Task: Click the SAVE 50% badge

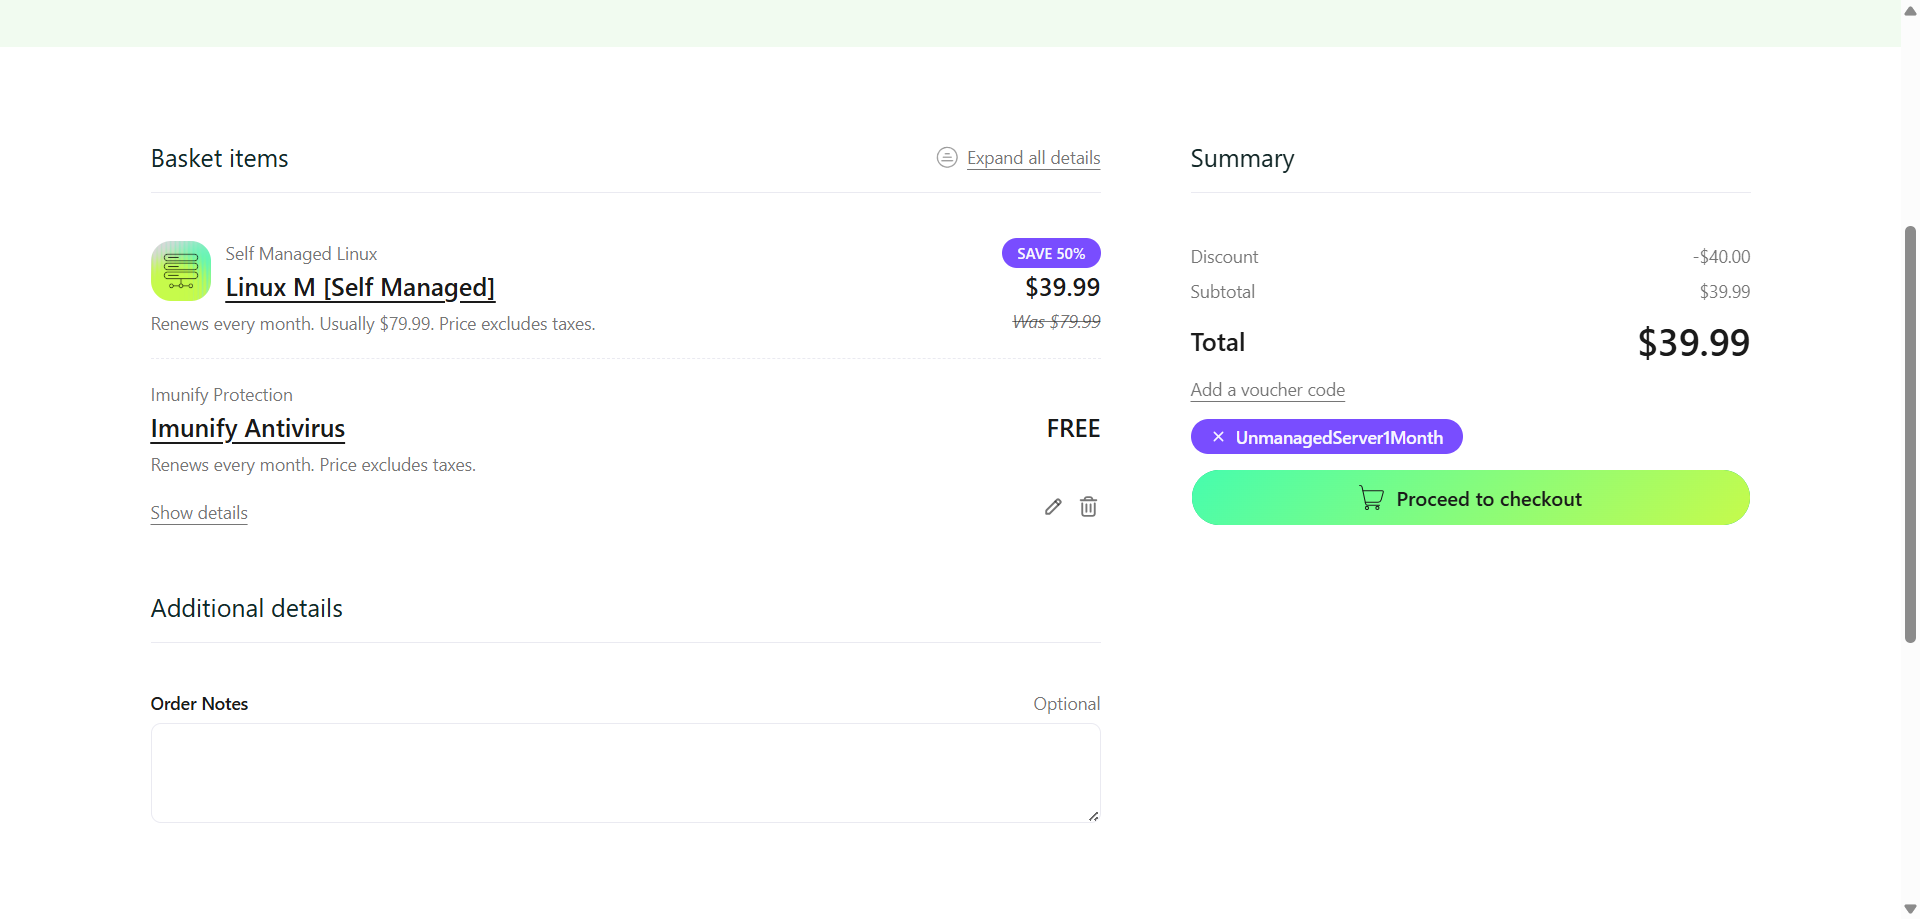Action: click(x=1051, y=253)
